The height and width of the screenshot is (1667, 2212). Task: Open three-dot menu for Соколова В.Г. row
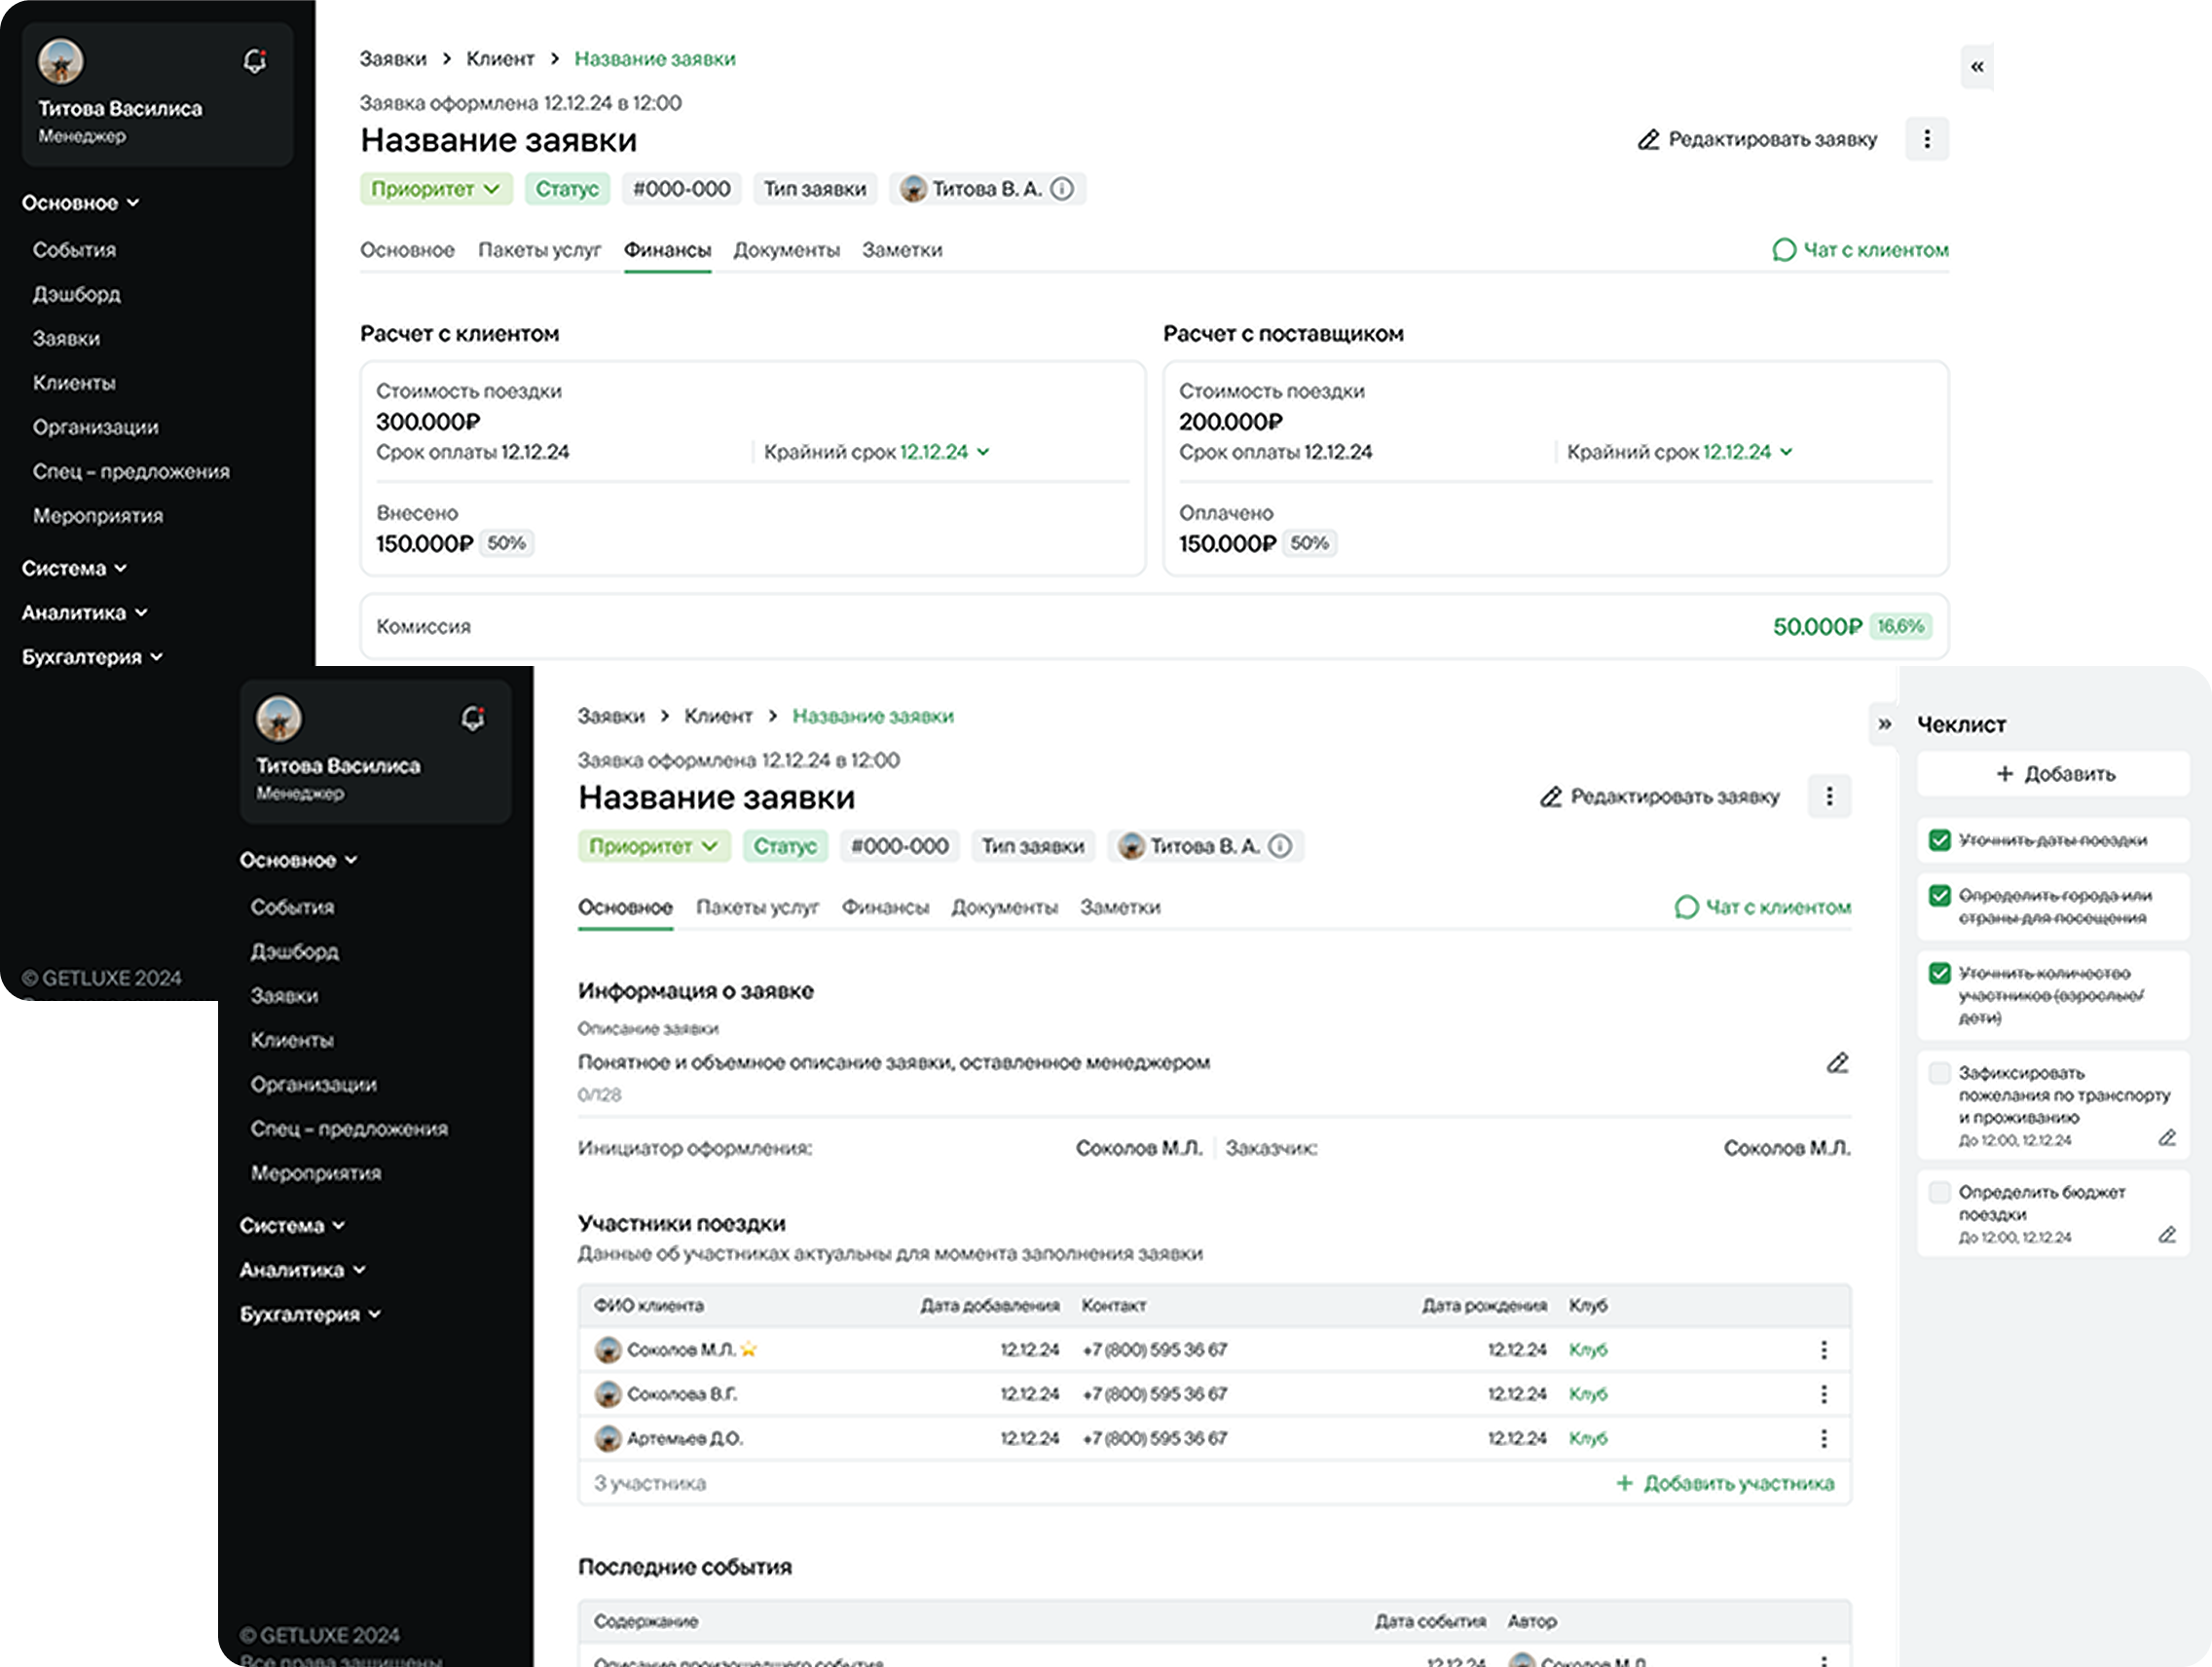(1823, 1394)
